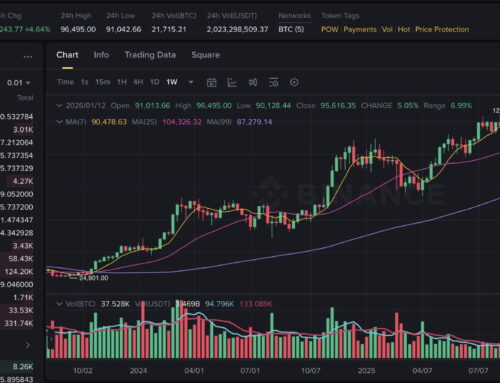Click the MA(99) value 87,279.14
The width and height of the screenshot is (500, 383).
(x=254, y=122)
